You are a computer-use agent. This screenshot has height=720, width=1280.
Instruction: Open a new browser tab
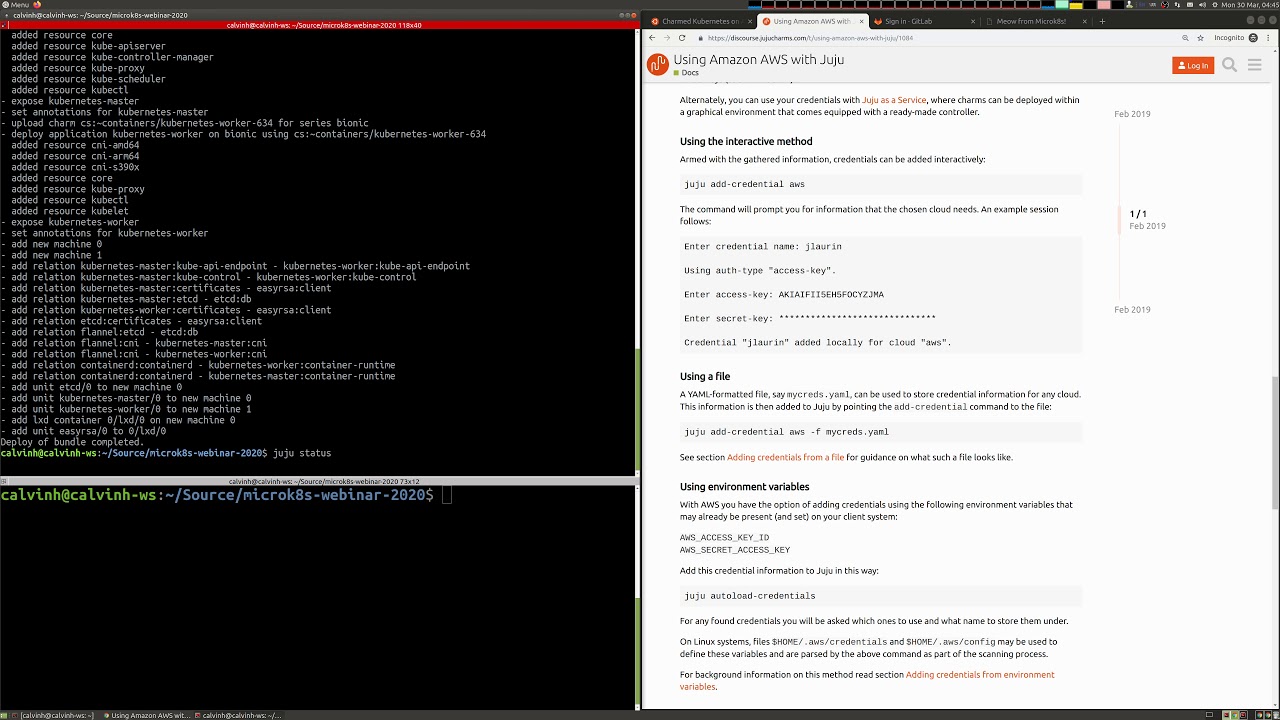pyautogui.click(x=1102, y=21)
